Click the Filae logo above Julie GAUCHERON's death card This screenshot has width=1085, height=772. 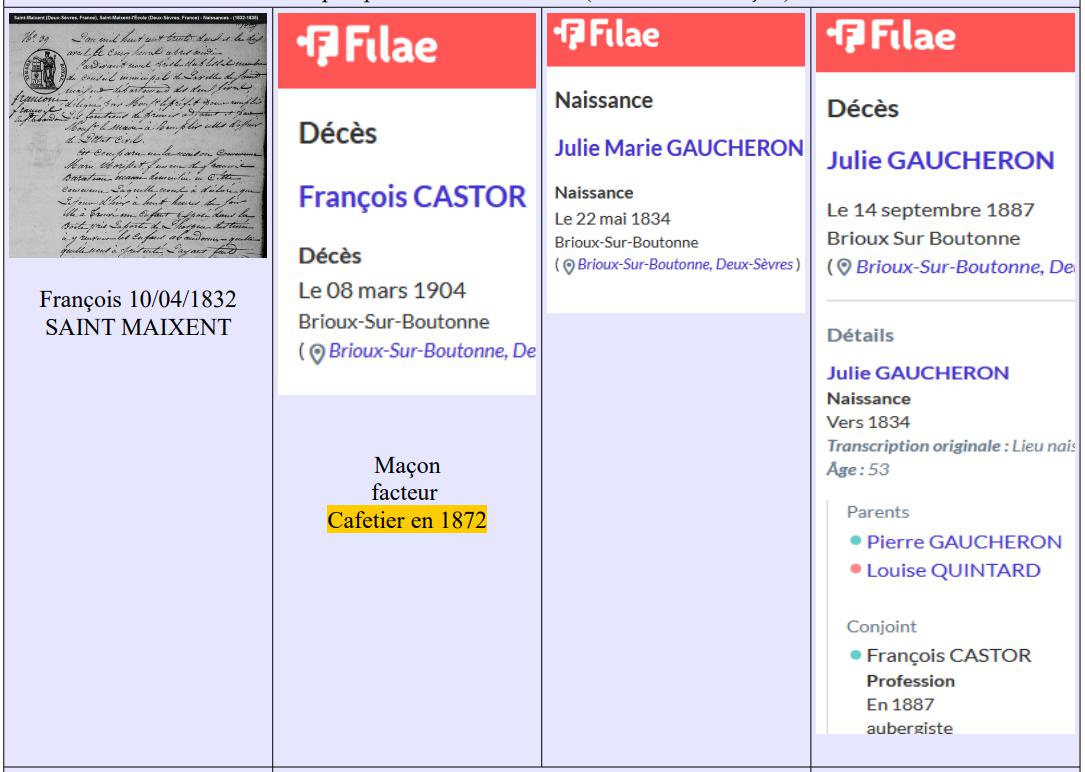(891, 35)
